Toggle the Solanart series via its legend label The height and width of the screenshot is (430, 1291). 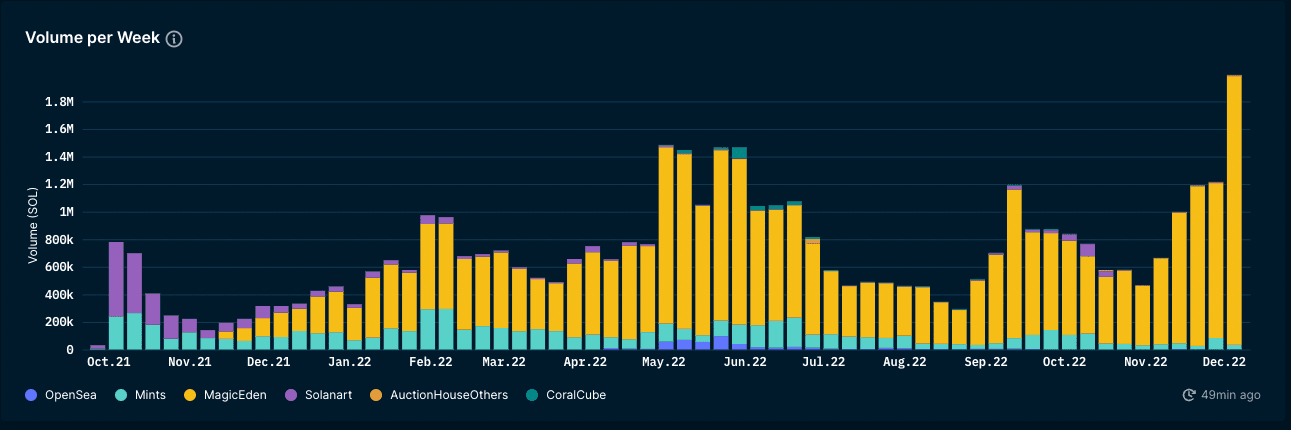[324, 395]
